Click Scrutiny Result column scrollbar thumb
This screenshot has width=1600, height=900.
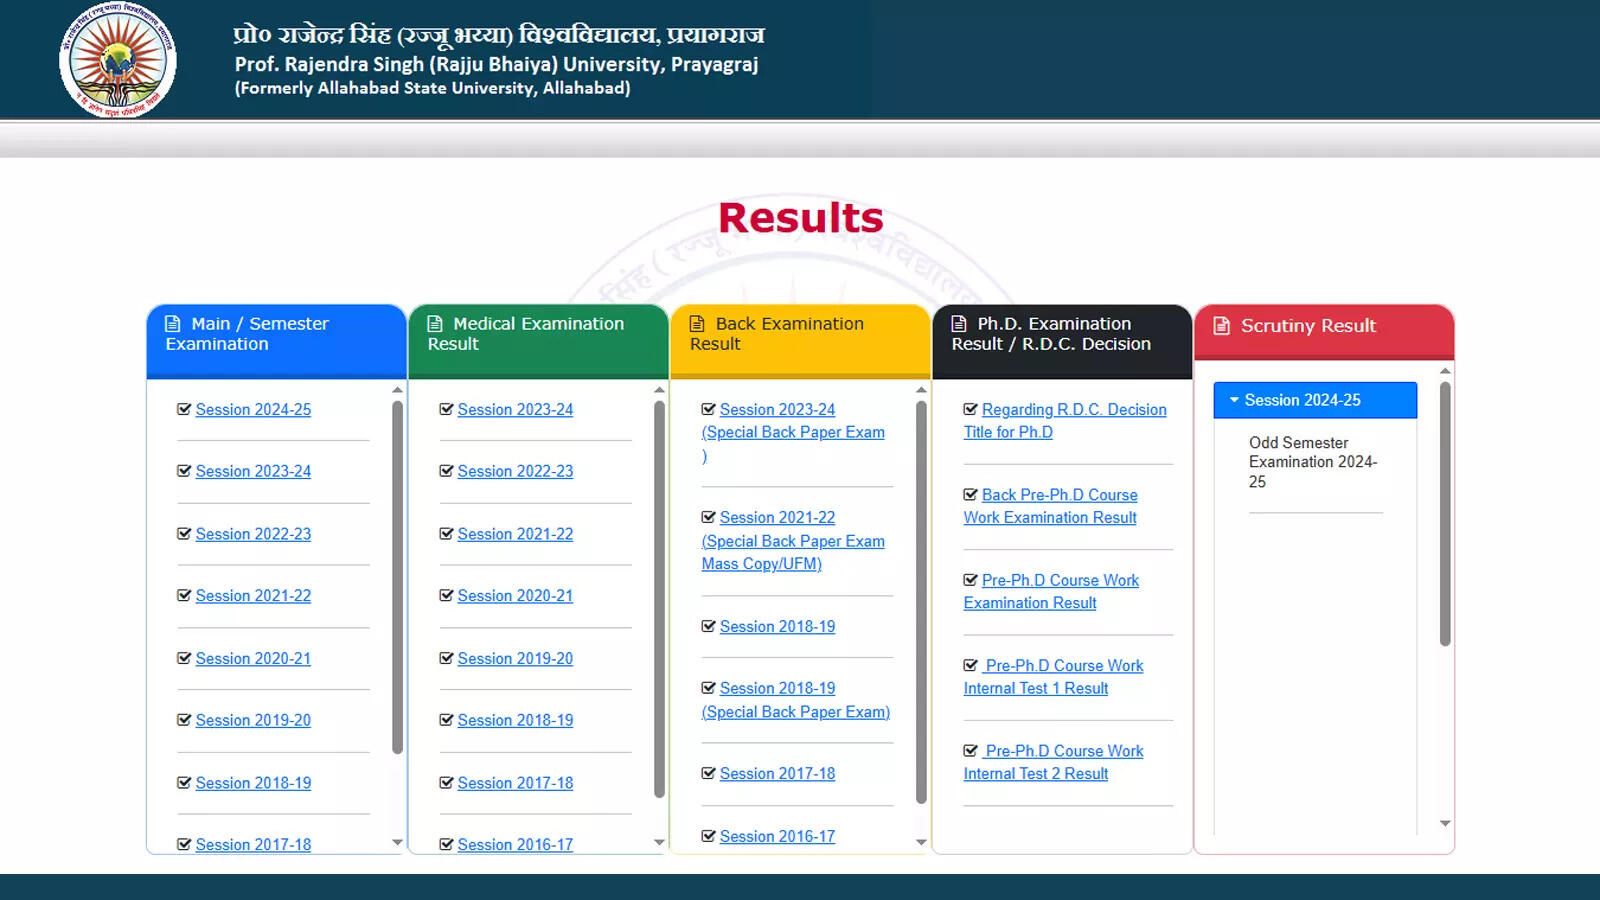(1445, 514)
